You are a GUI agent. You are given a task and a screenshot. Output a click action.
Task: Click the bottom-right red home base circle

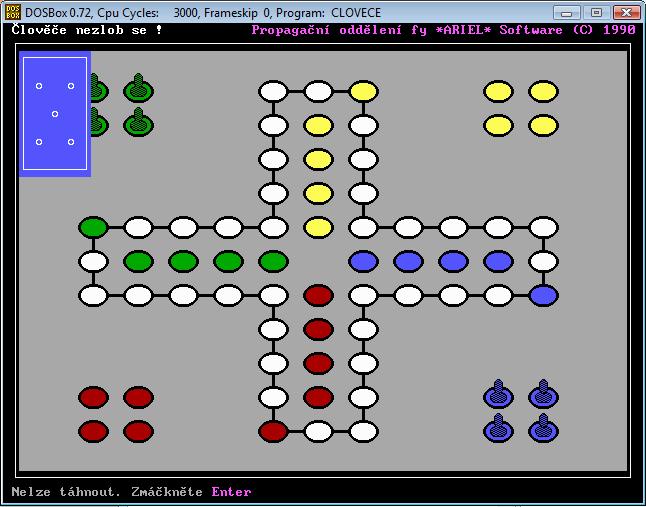click(x=138, y=431)
